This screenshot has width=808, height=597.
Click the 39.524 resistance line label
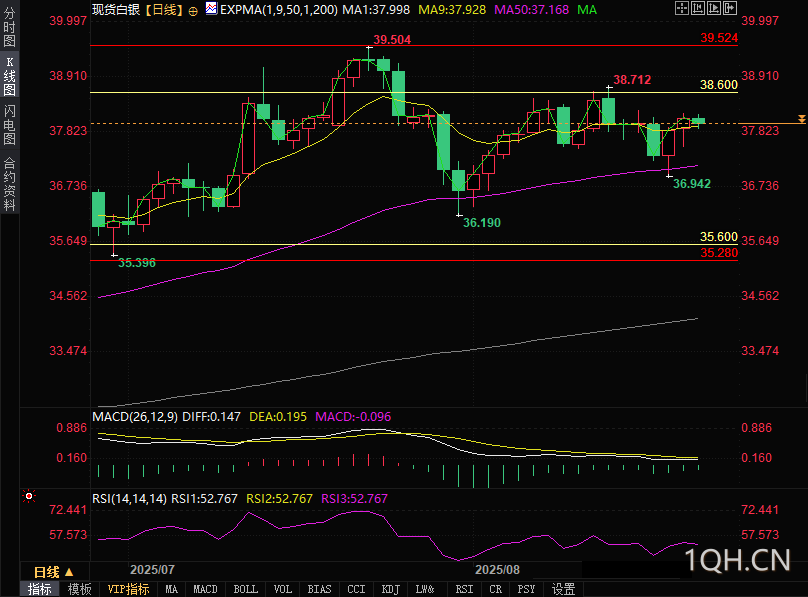(x=719, y=38)
